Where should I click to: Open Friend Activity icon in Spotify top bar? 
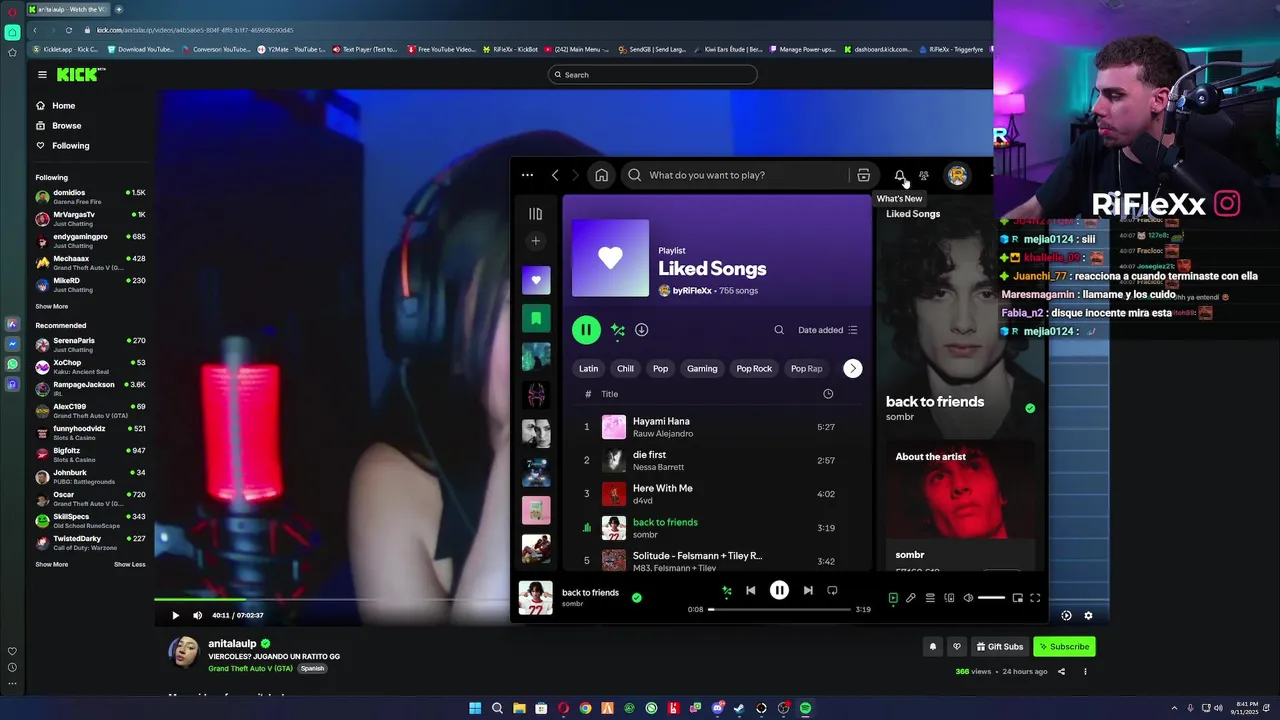tap(924, 175)
